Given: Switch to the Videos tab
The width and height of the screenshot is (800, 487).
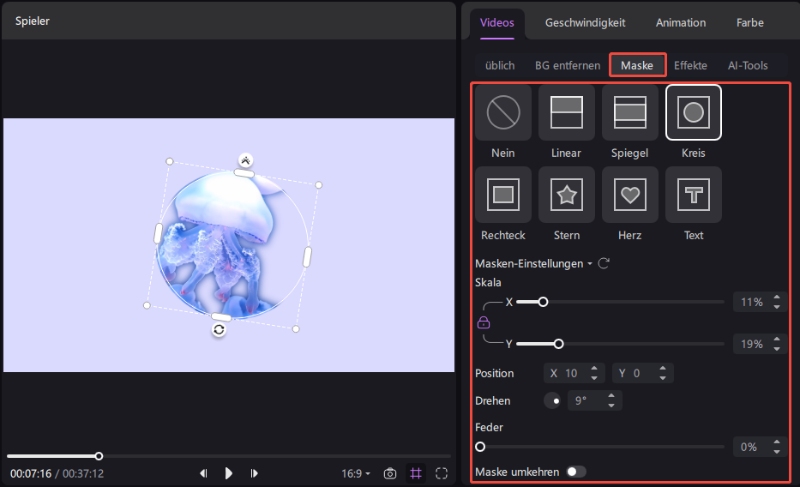Looking at the screenshot, I should pos(497,22).
